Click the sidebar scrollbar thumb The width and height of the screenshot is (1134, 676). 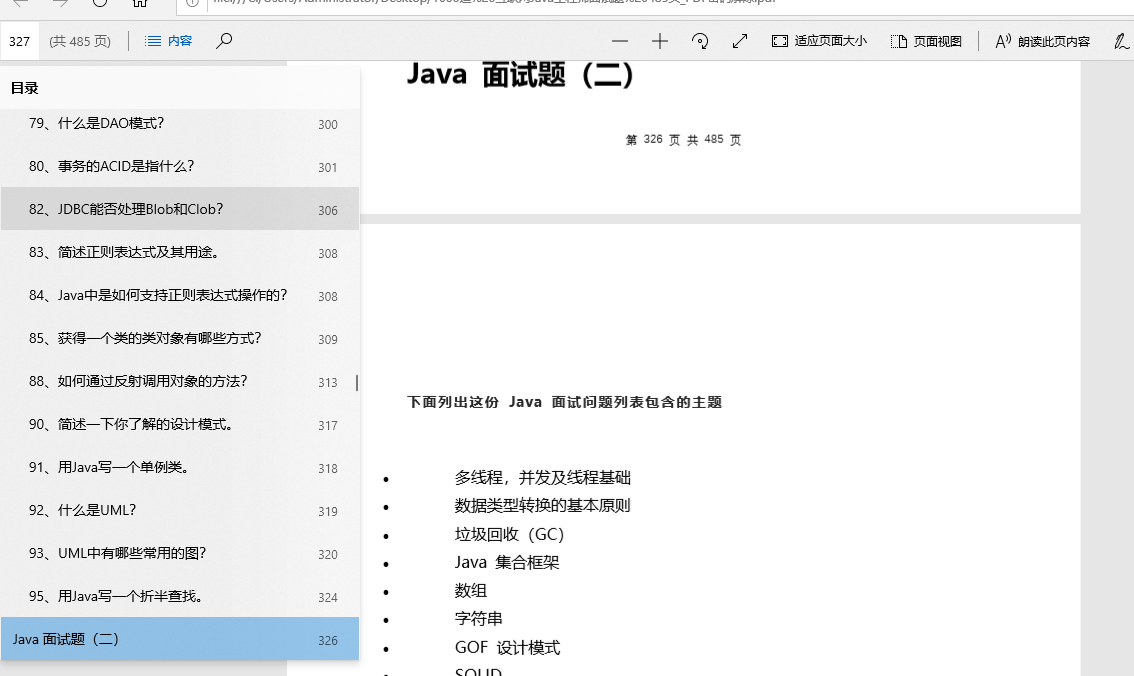[x=356, y=383]
